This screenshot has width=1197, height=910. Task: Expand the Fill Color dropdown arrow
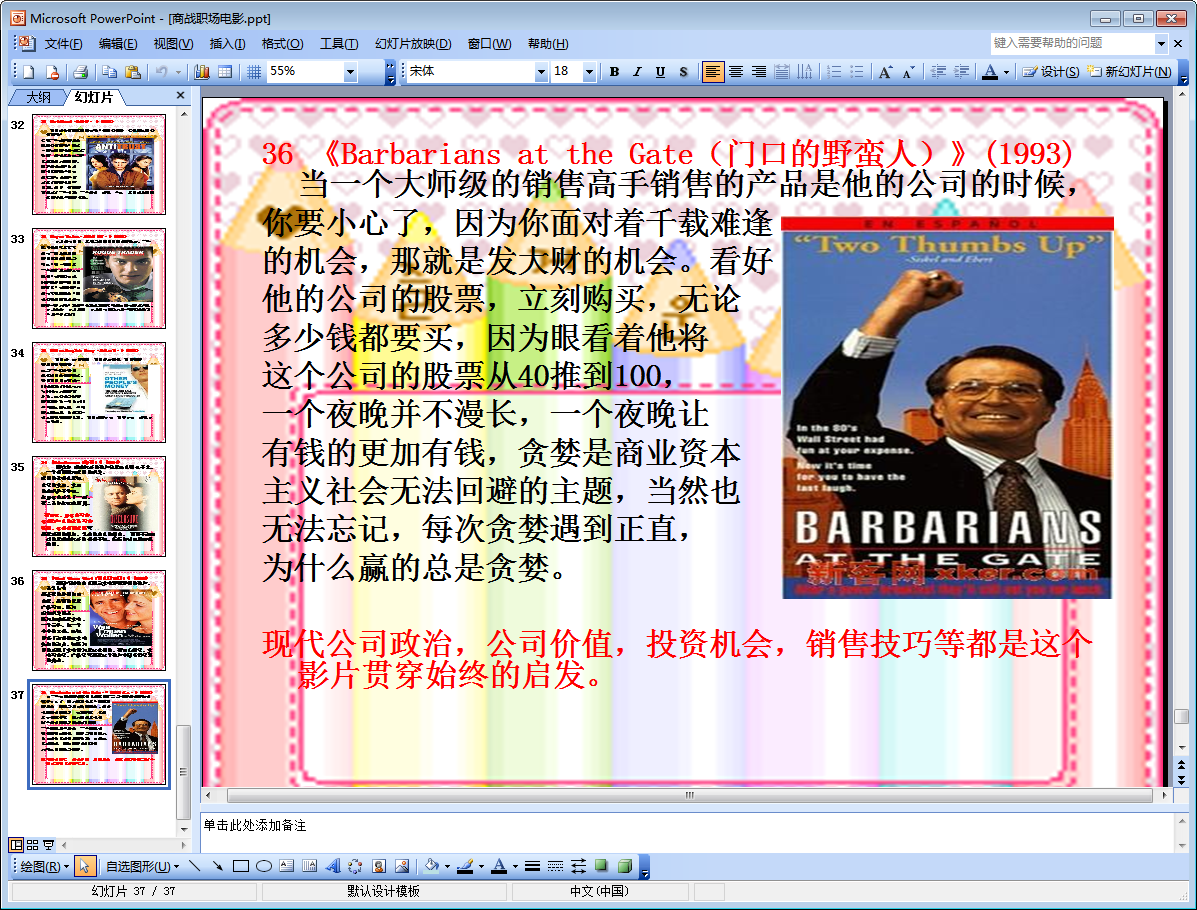click(447, 866)
